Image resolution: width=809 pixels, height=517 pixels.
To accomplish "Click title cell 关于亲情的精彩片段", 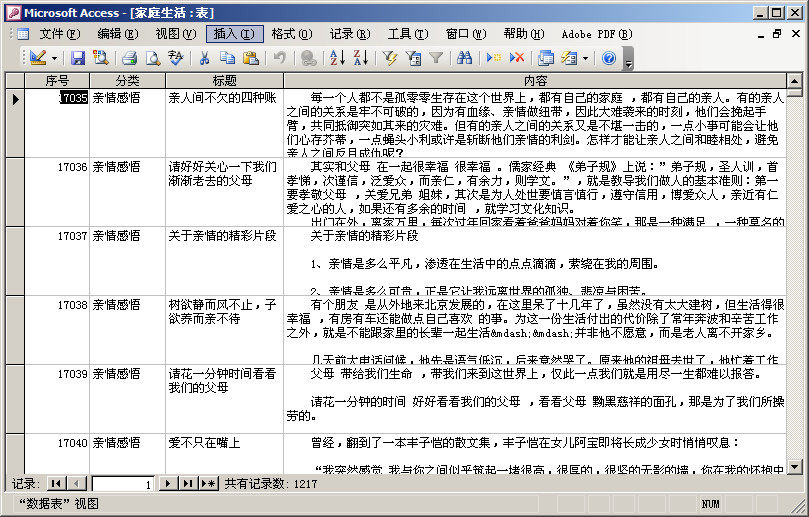I will (x=224, y=261).
